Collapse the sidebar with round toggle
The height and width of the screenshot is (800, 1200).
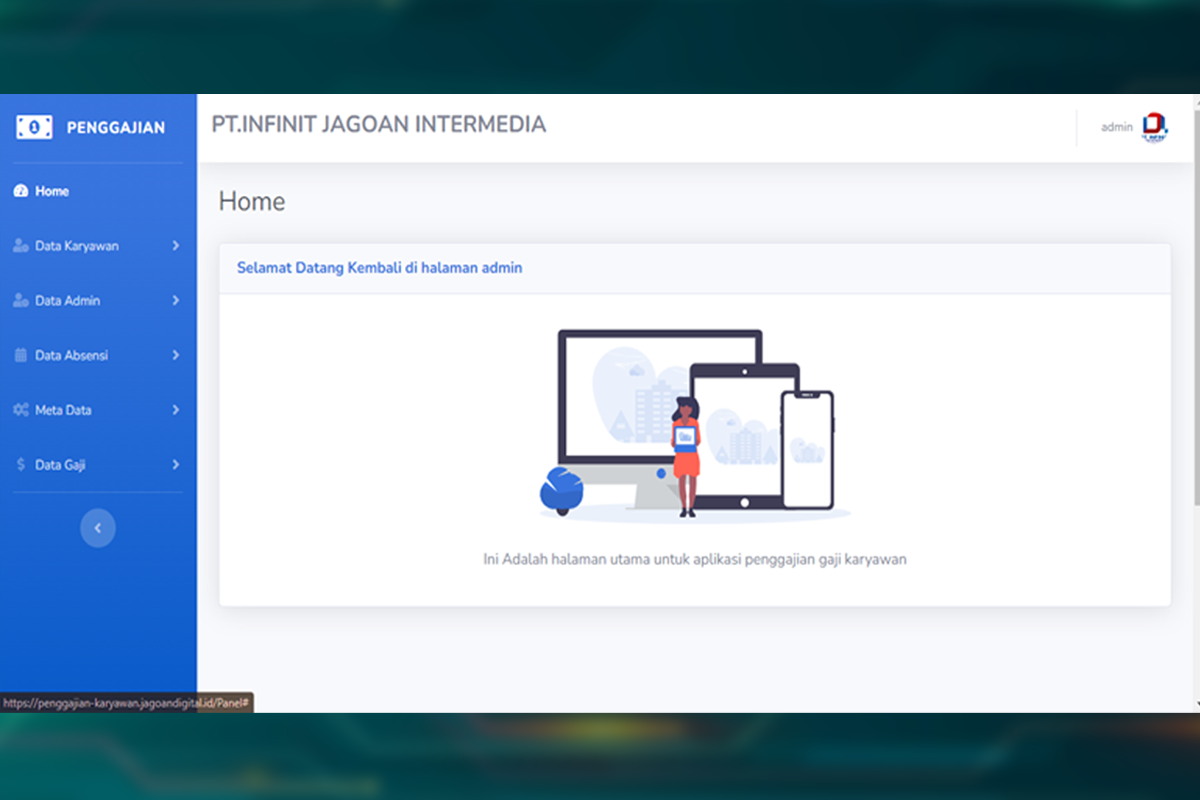pyautogui.click(x=98, y=528)
